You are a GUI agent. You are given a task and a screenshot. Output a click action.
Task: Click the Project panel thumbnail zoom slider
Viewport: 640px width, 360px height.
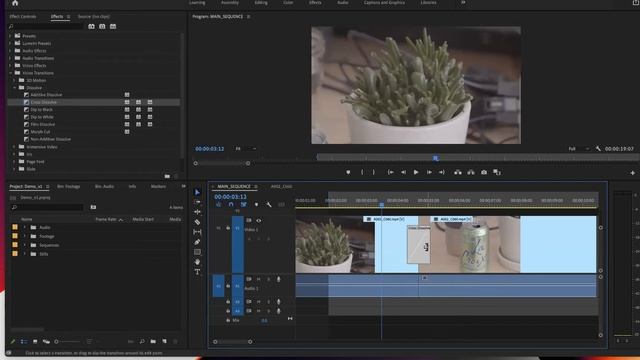tap(68, 341)
